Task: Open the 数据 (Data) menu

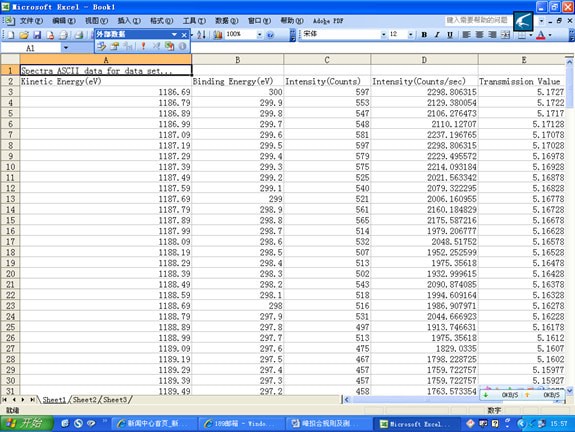Action: pos(227,21)
